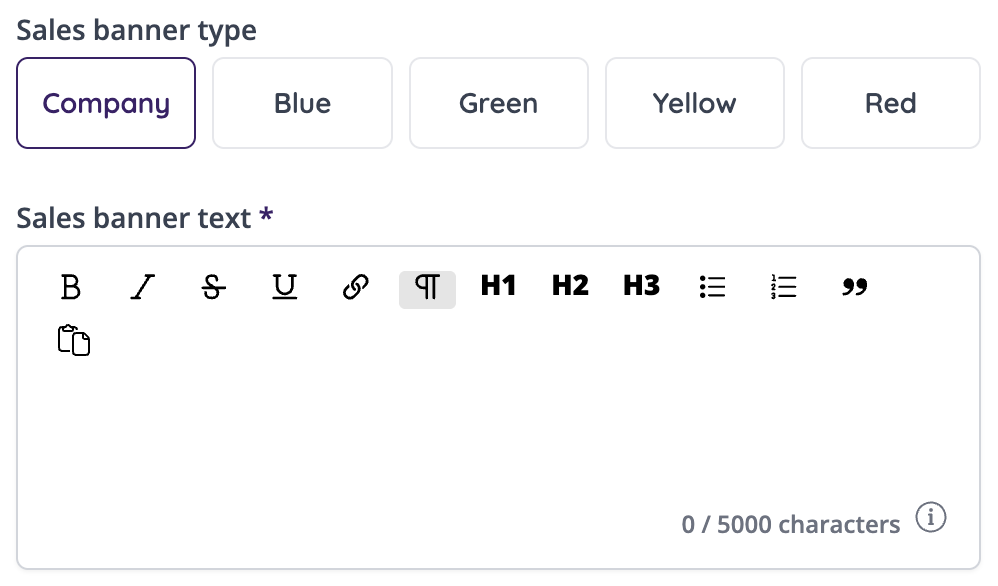Choose the Blue sales banner type
998x586 pixels.
pyautogui.click(x=302, y=103)
